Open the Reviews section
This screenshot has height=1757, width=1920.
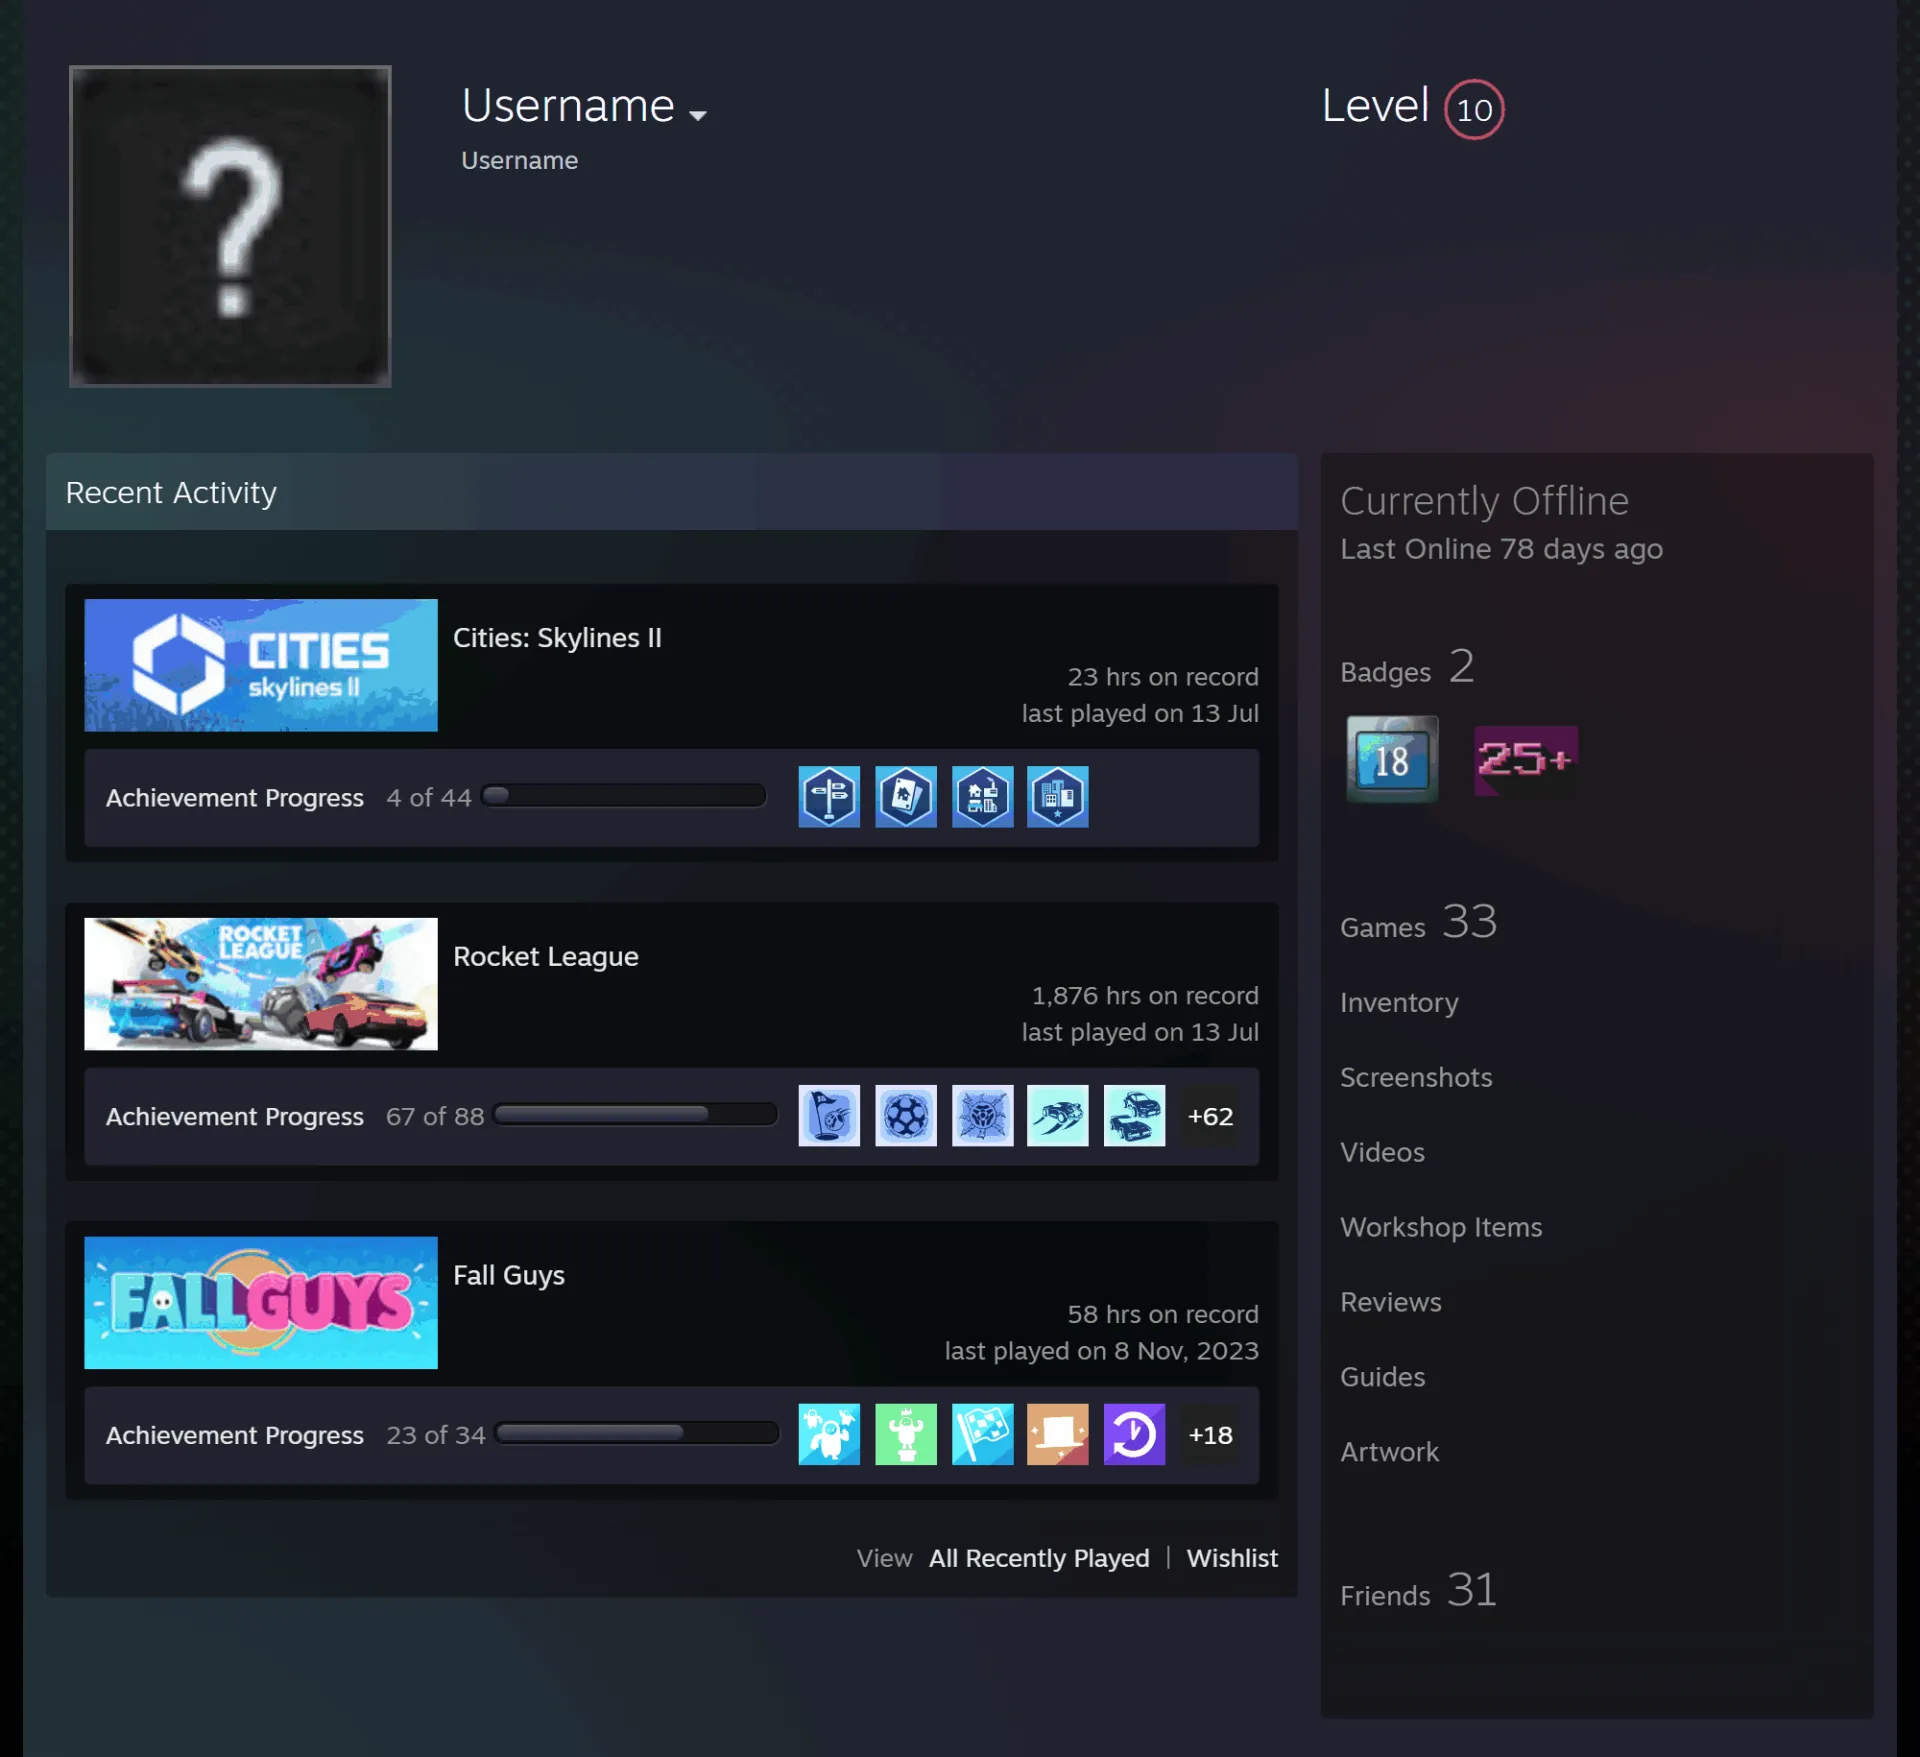pos(1391,1302)
